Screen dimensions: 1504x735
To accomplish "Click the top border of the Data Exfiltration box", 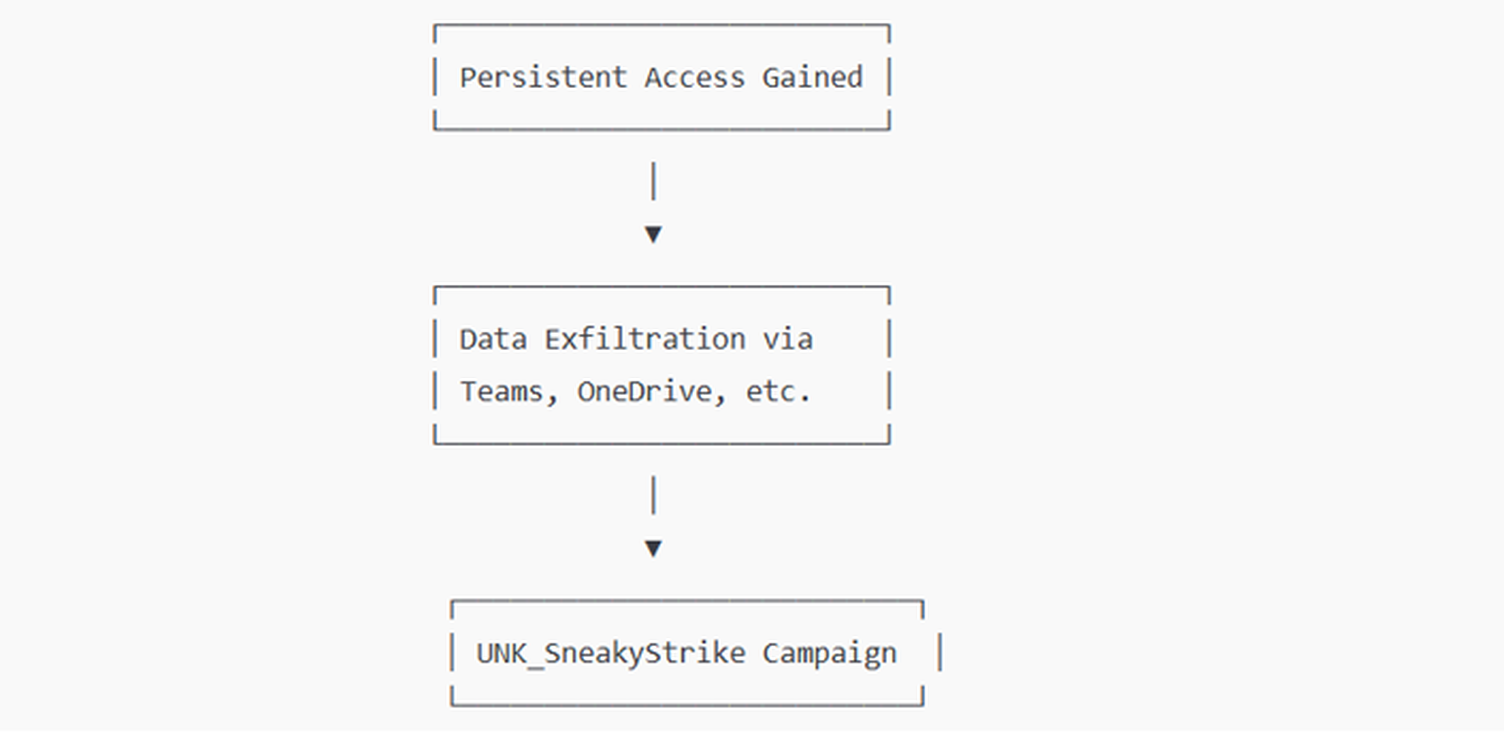I will pos(661,288).
